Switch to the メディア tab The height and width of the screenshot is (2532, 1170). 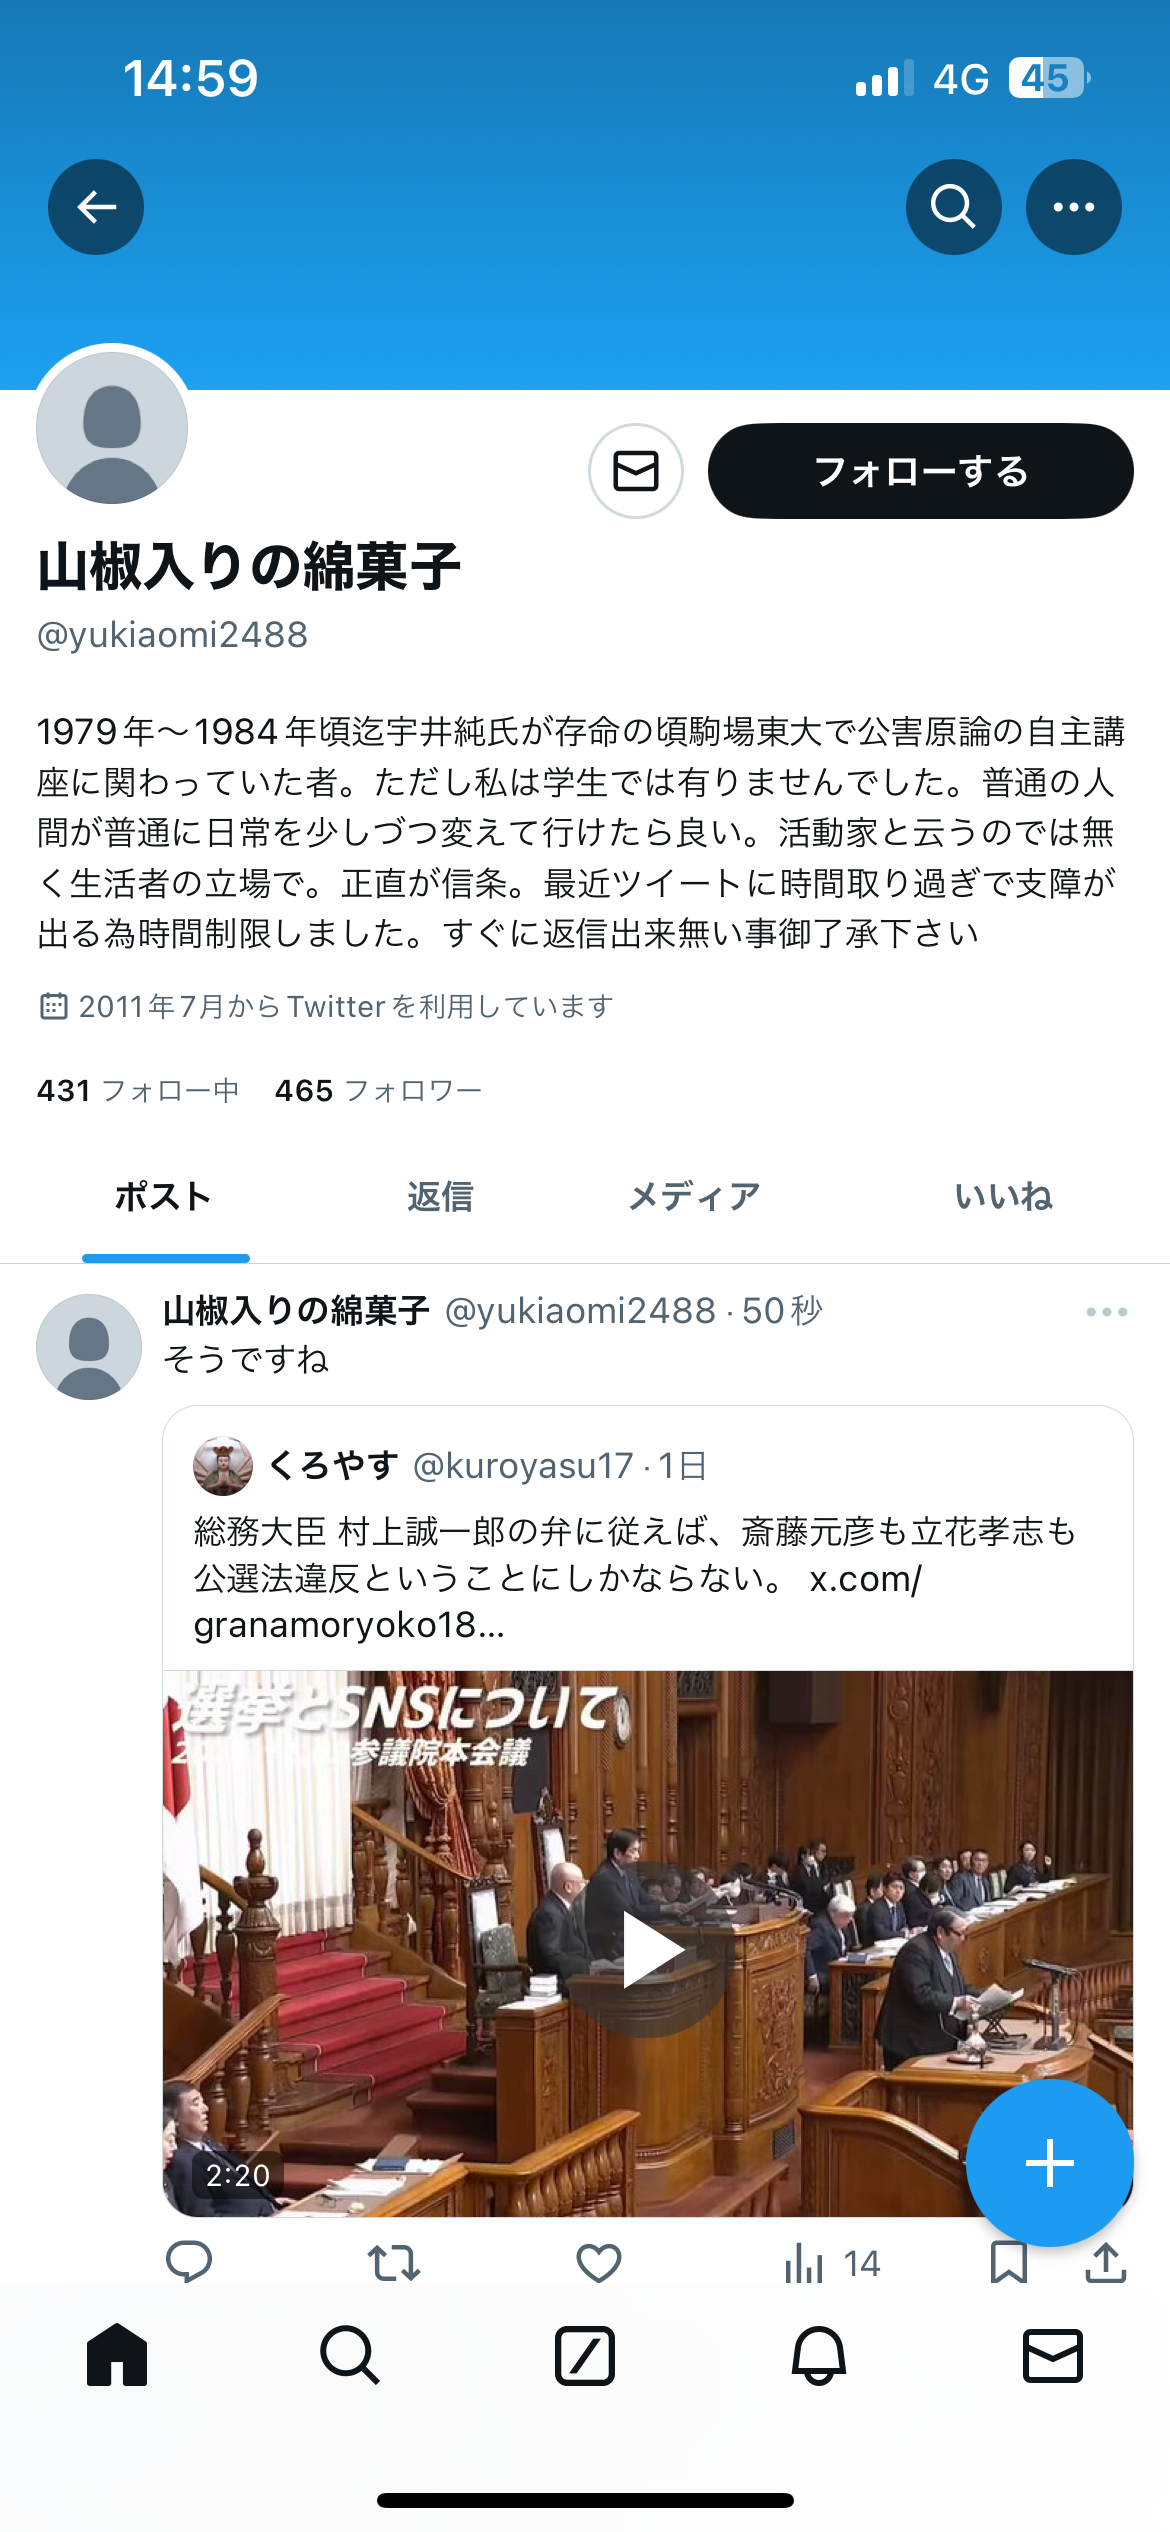[x=694, y=1196]
